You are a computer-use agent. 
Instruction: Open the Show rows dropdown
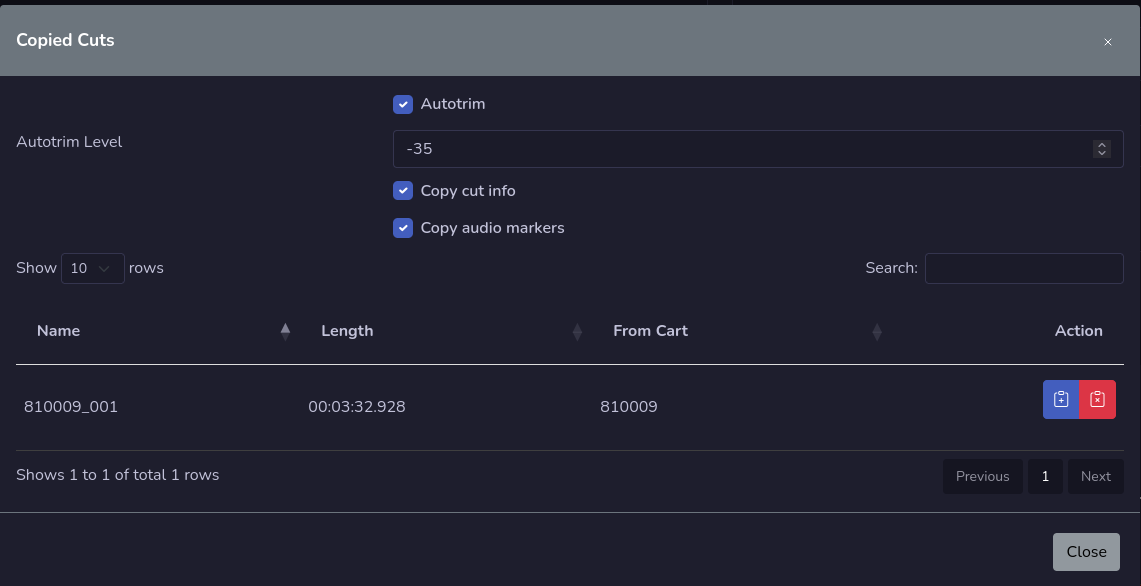[x=92, y=267]
